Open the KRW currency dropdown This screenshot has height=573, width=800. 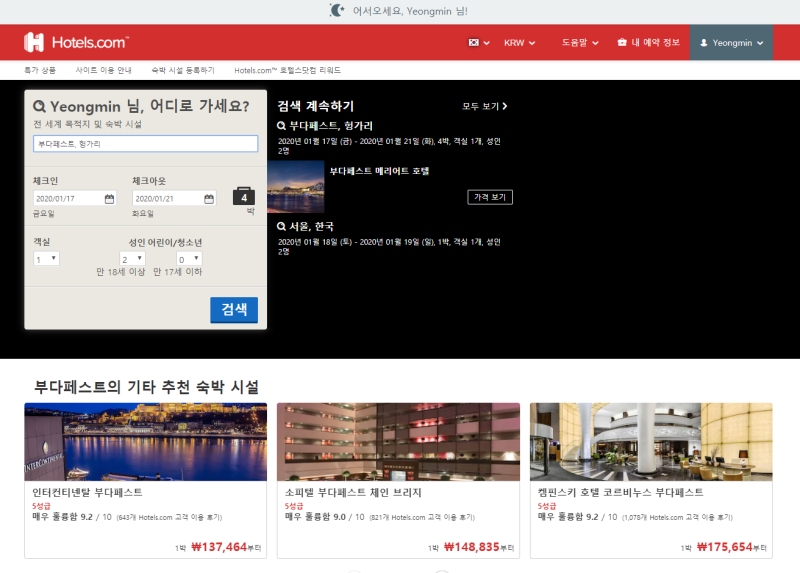[519, 43]
